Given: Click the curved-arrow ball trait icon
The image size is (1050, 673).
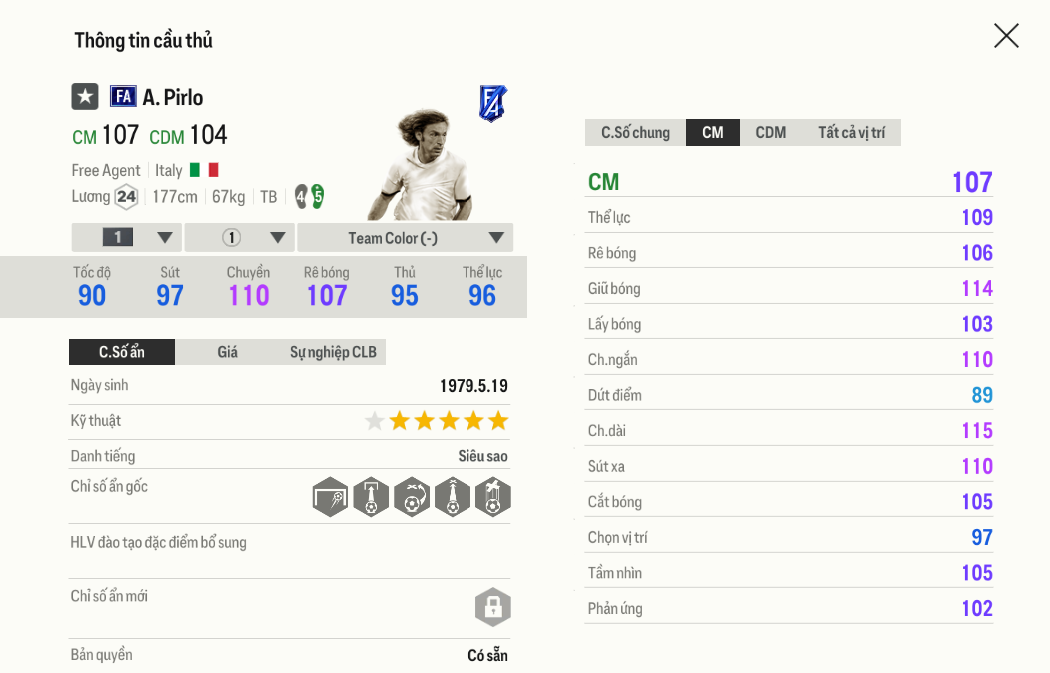Looking at the screenshot, I should (412, 497).
